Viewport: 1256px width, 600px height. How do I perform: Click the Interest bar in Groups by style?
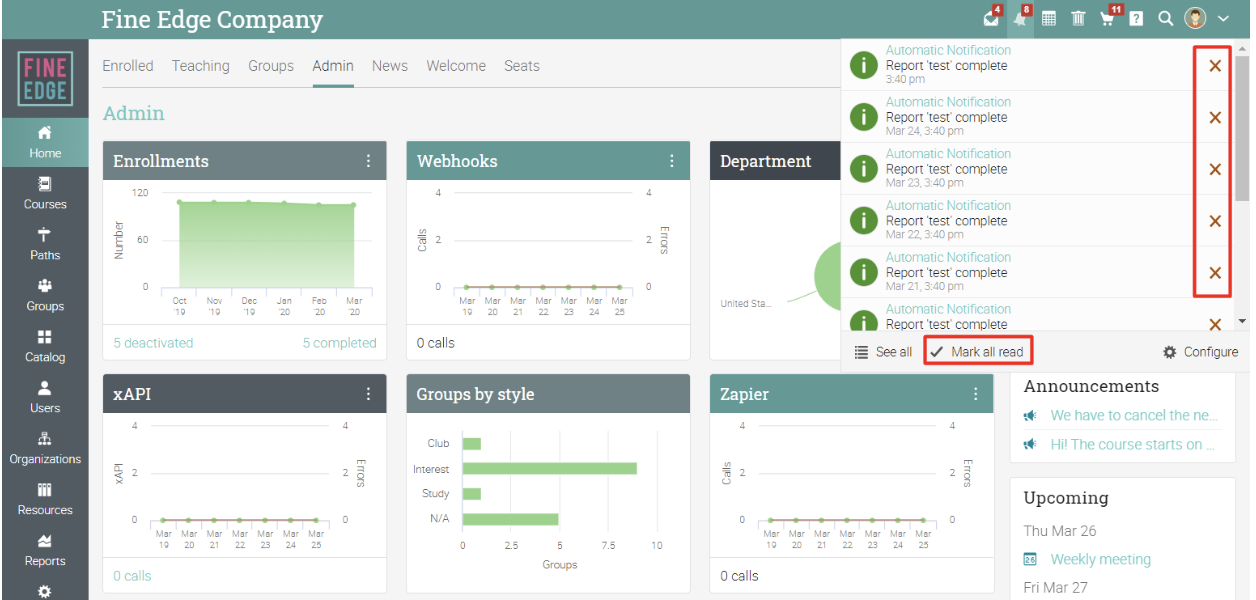tap(549, 468)
